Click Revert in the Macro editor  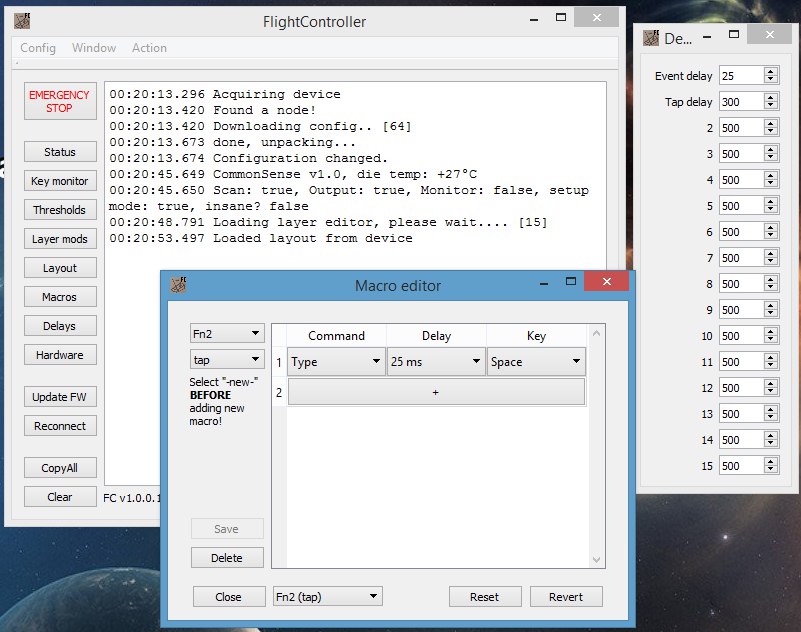[x=566, y=597]
